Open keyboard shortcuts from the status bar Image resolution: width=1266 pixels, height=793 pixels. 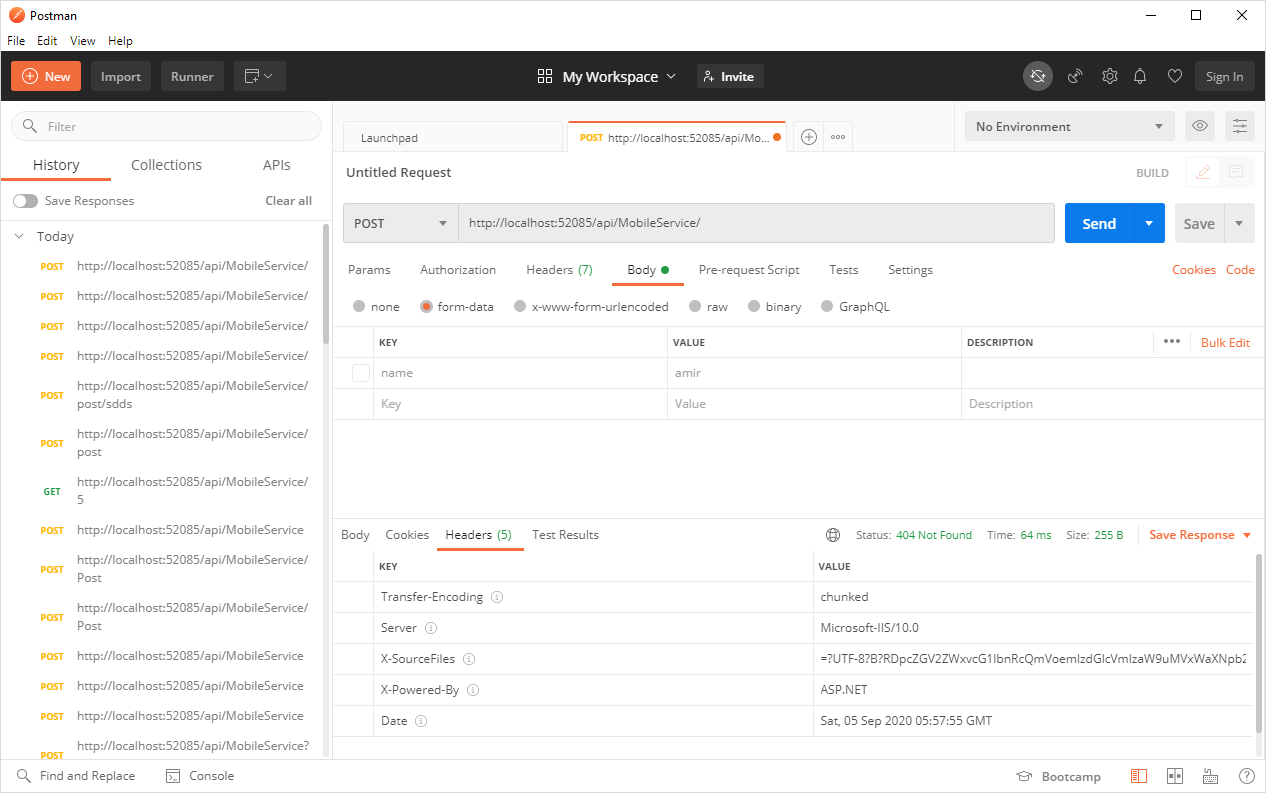[x=1210, y=775]
